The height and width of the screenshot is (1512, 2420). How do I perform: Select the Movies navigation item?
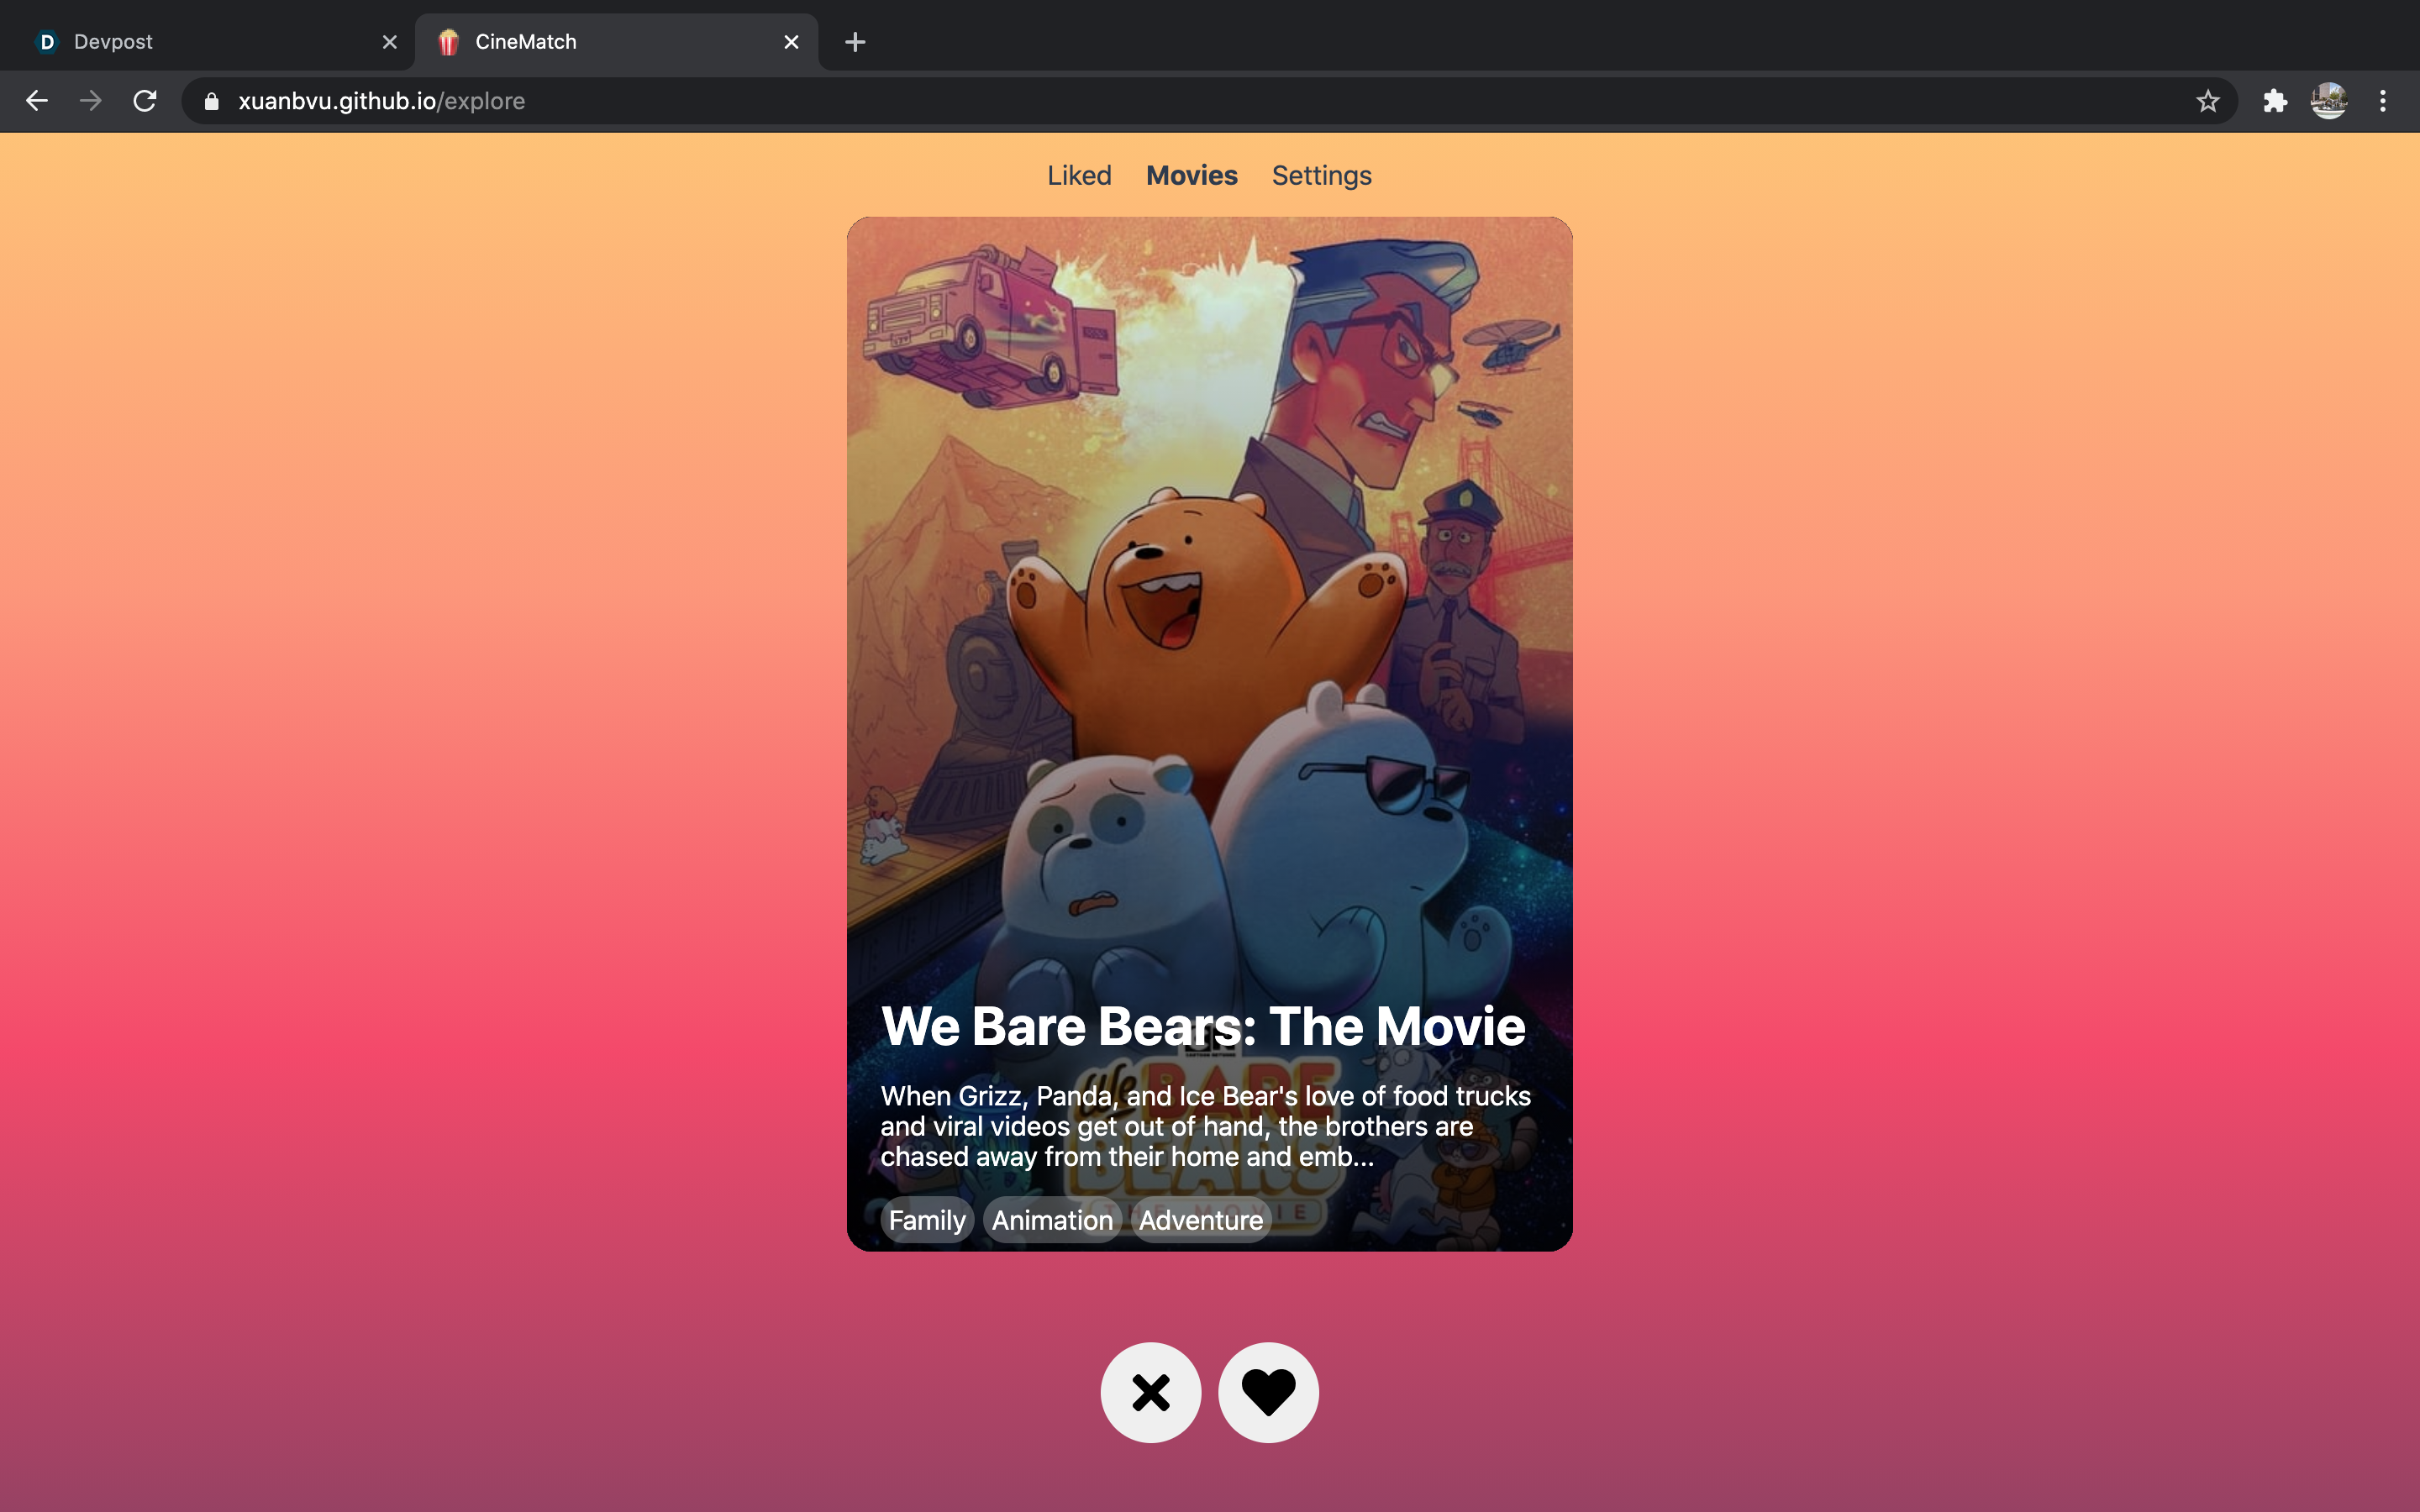pos(1191,176)
